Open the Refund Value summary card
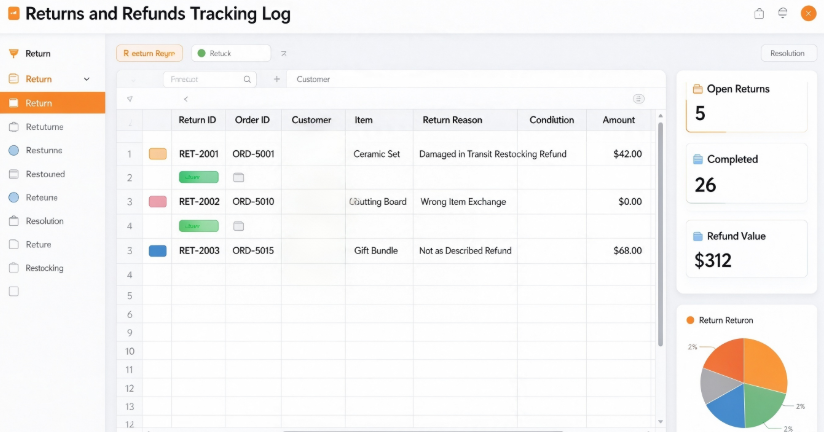This screenshot has width=824, height=432. [746, 249]
